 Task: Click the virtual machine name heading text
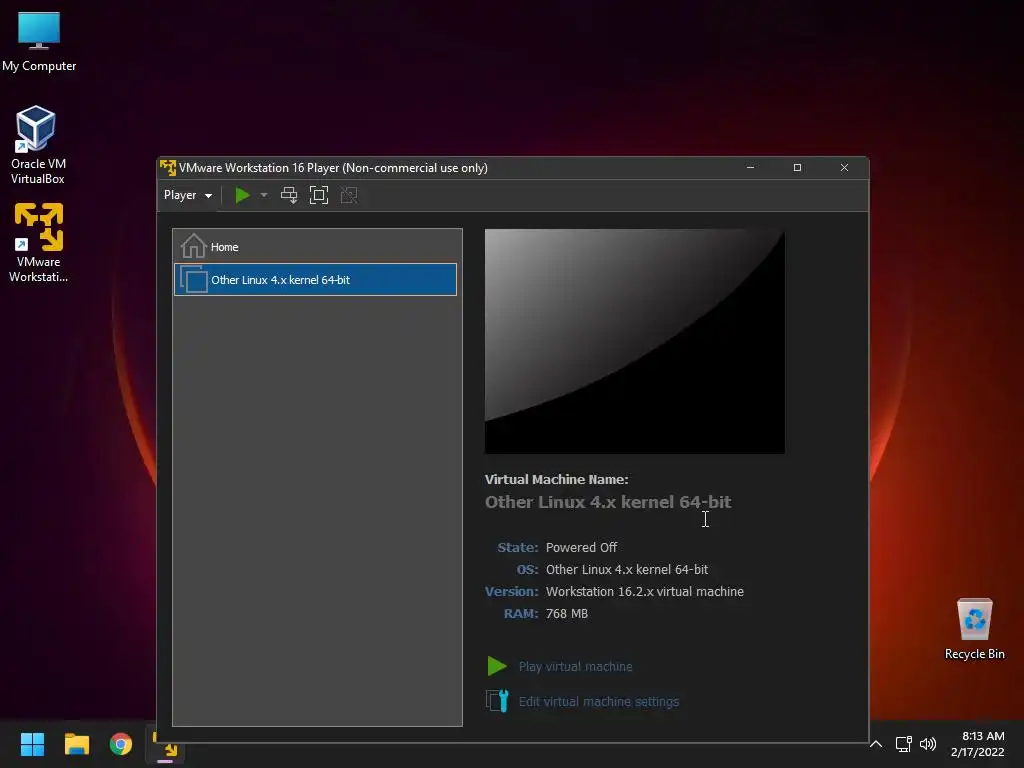608,502
